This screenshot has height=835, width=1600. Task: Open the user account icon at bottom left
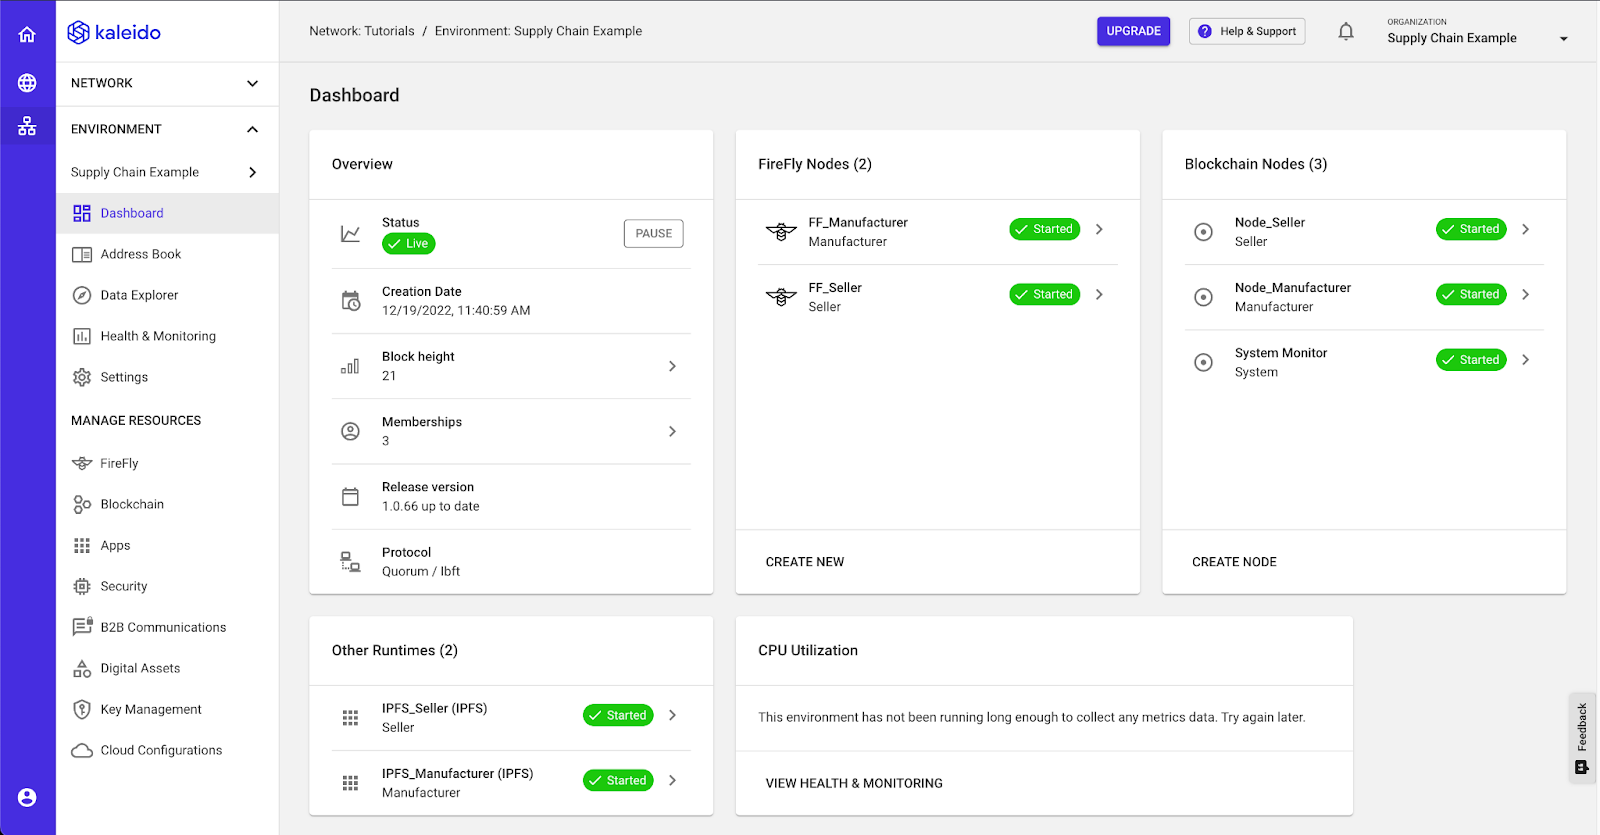point(27,797)
